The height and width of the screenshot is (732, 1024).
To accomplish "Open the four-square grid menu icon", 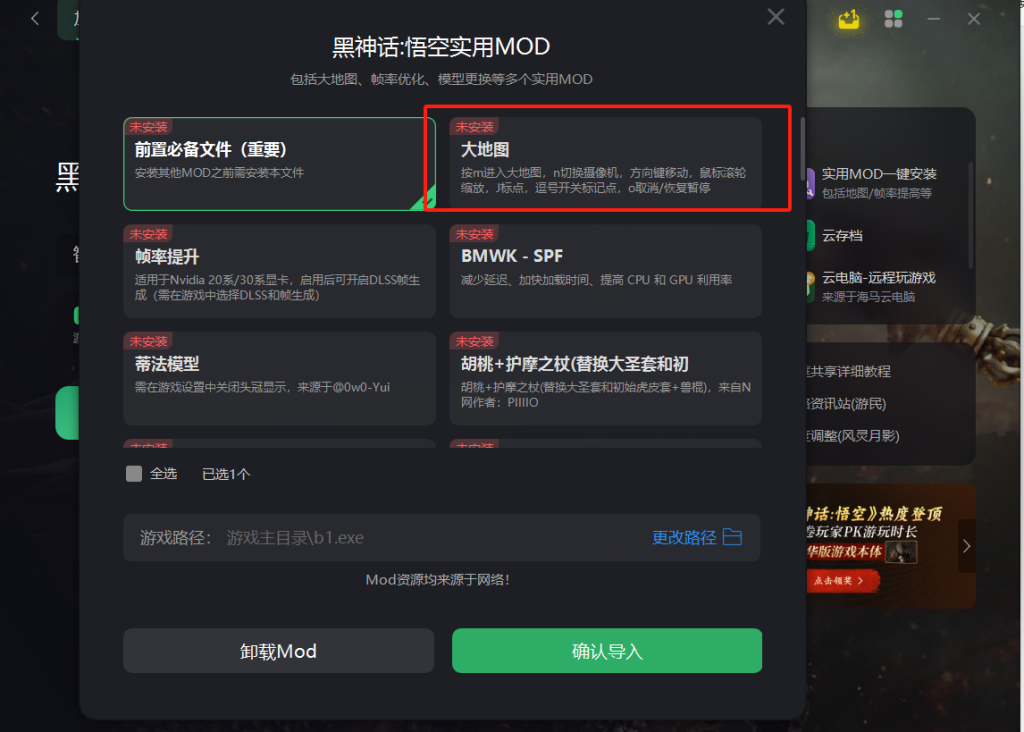I will [893, 19].
